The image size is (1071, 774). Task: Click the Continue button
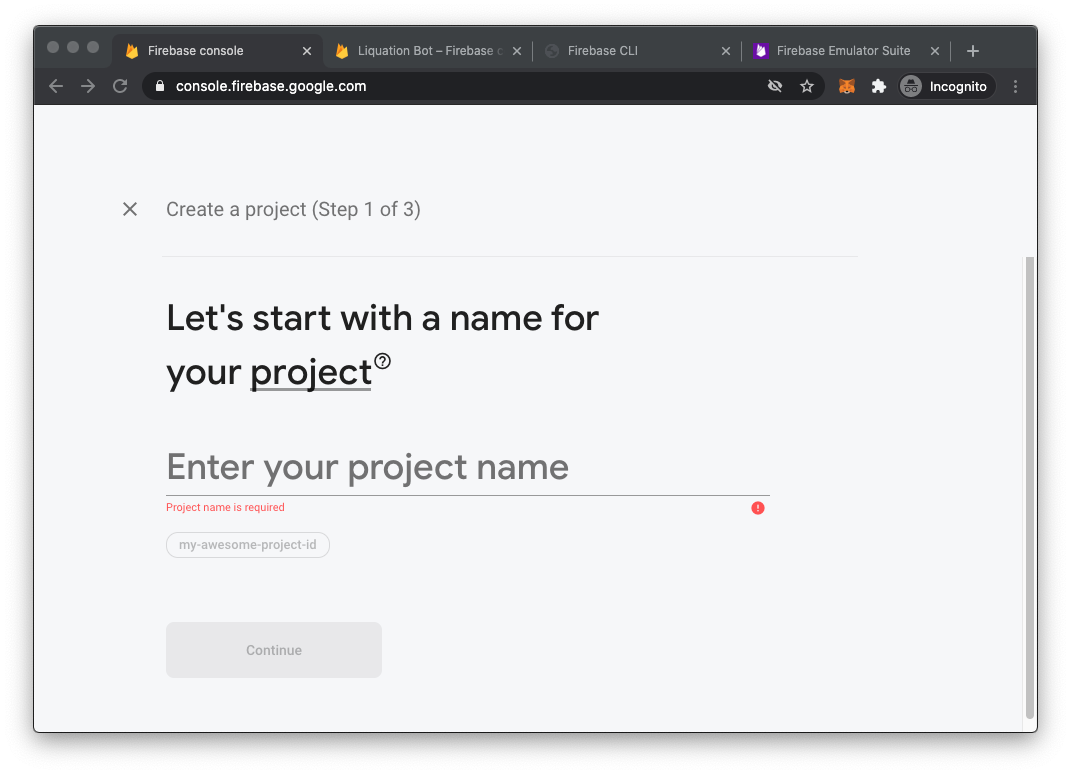pyautogui.click(x=274, y=650)
